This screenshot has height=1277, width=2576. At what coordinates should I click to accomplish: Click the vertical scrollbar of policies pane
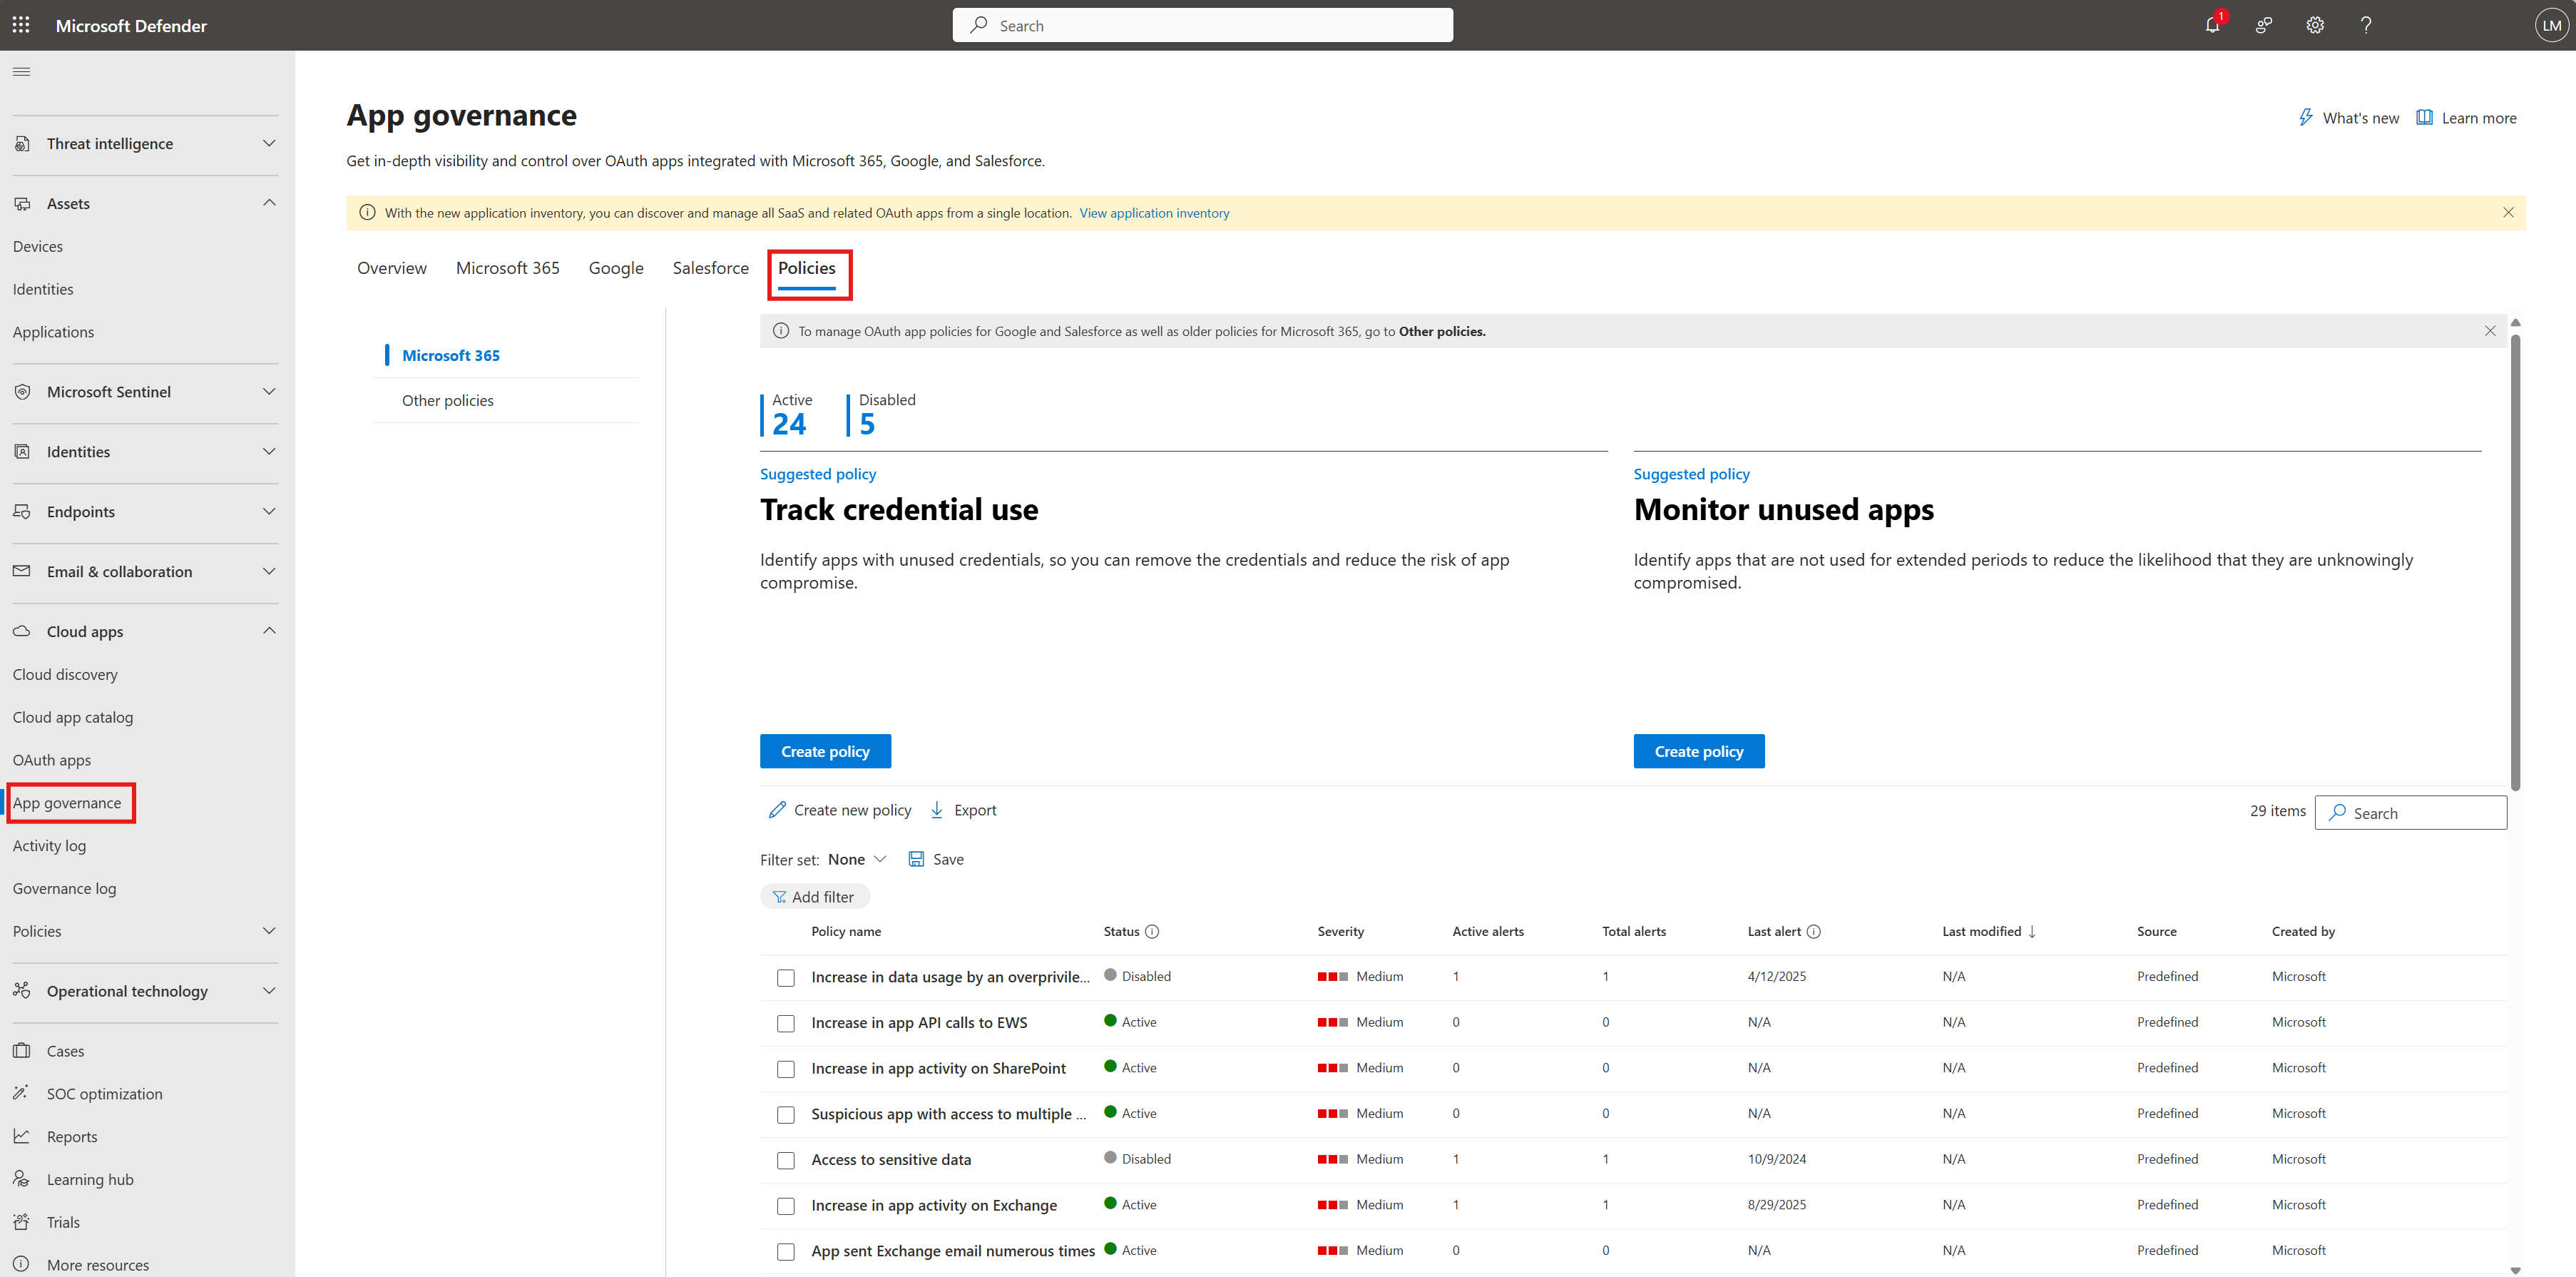click(2515, 560)
